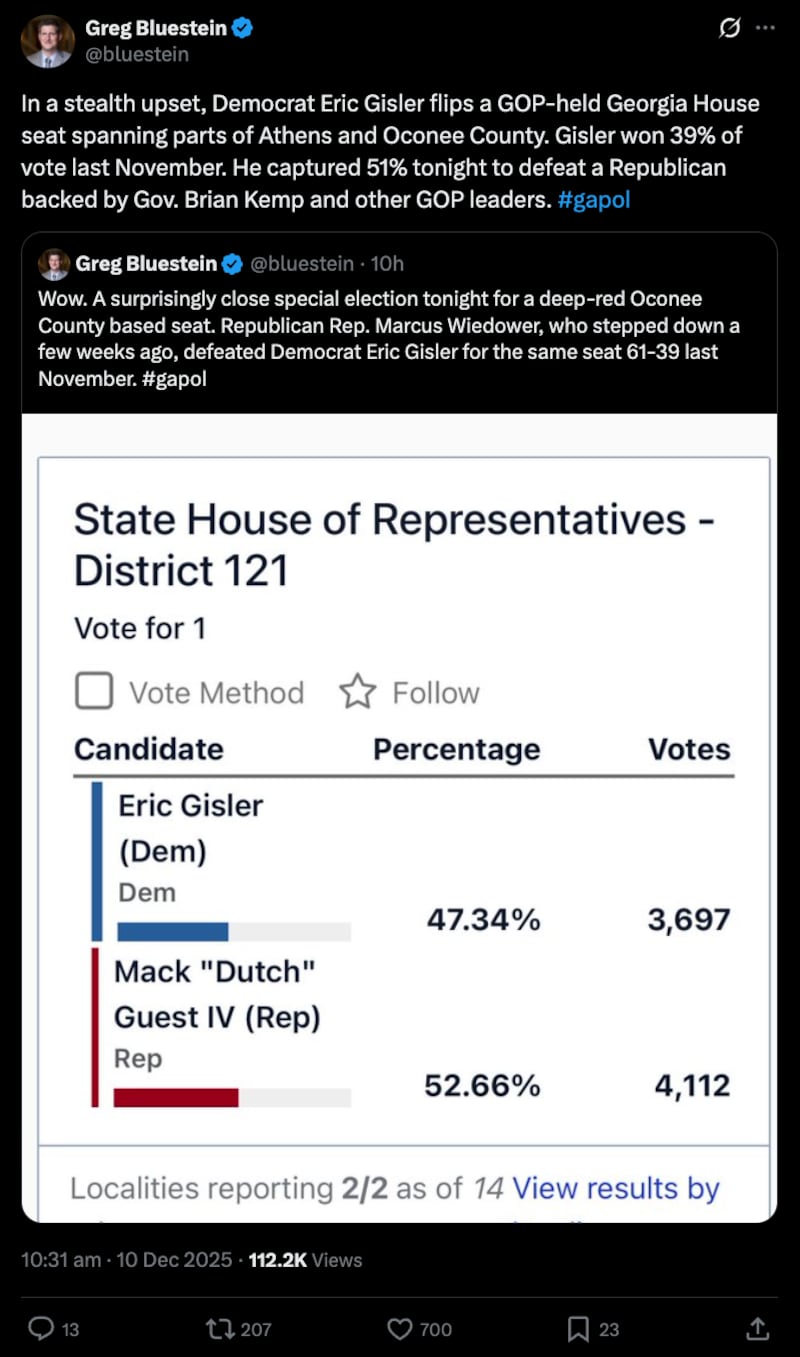Open the @bluestein handle link
800x1357 pixels.
point(136,54)
